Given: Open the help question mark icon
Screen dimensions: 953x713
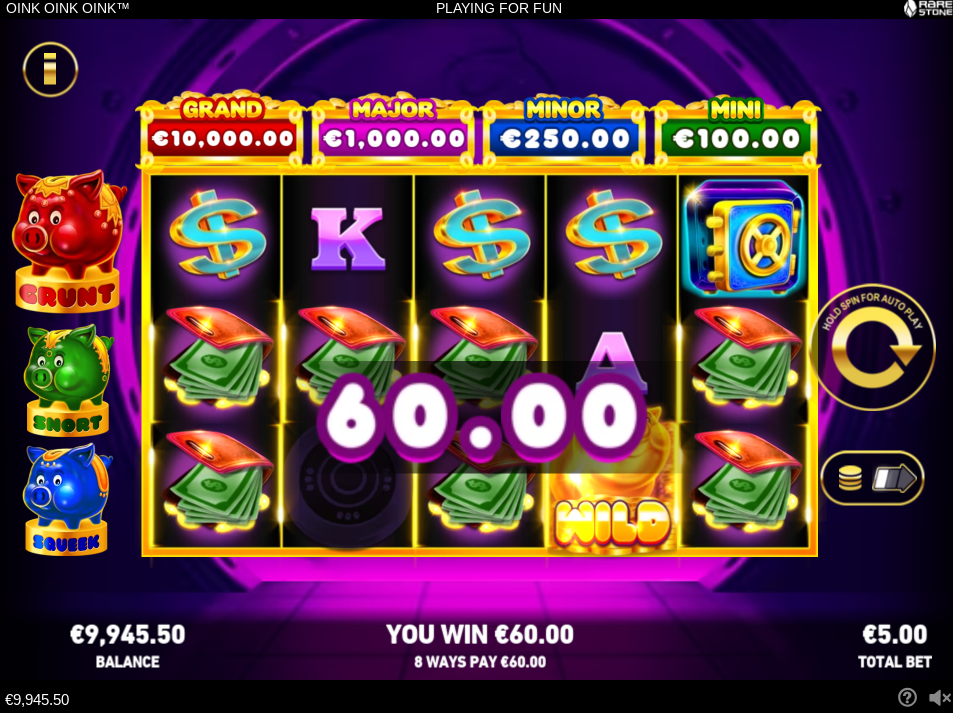Looking at the screenshot, I should [x=907, y=698].
